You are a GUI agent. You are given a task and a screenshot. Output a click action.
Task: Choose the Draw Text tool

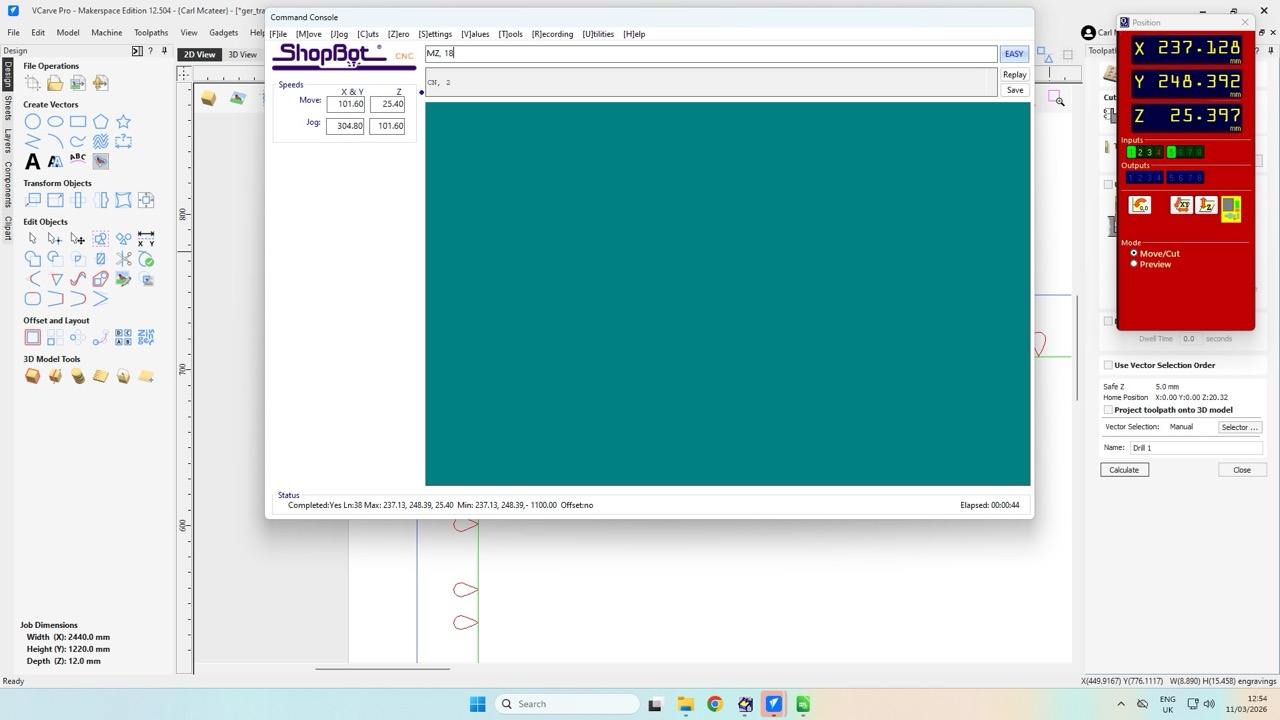[x=33, y=161]
